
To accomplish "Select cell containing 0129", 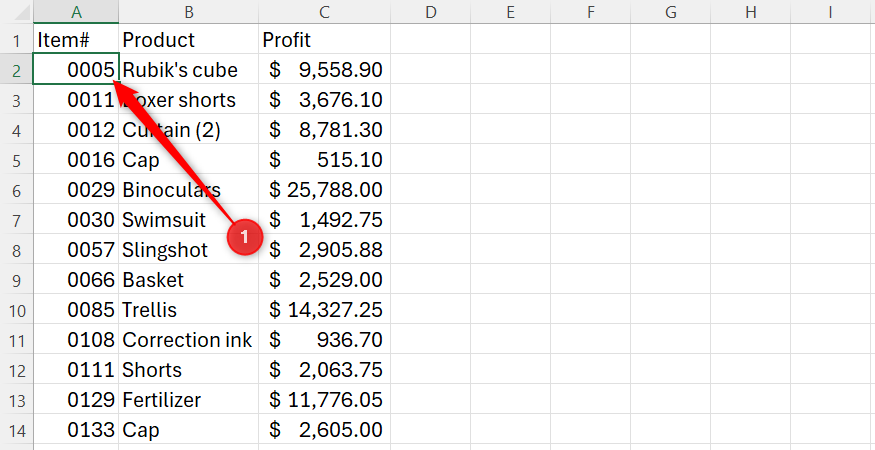I will point(76,400).
